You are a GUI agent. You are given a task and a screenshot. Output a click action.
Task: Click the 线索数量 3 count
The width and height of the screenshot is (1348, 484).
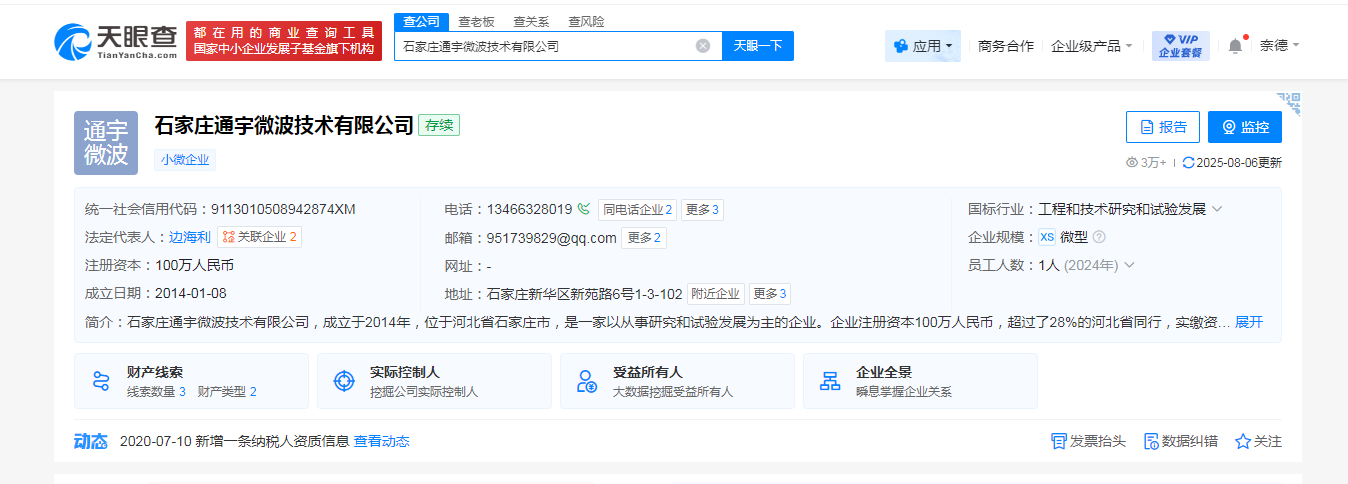click(x=157, y=392)
